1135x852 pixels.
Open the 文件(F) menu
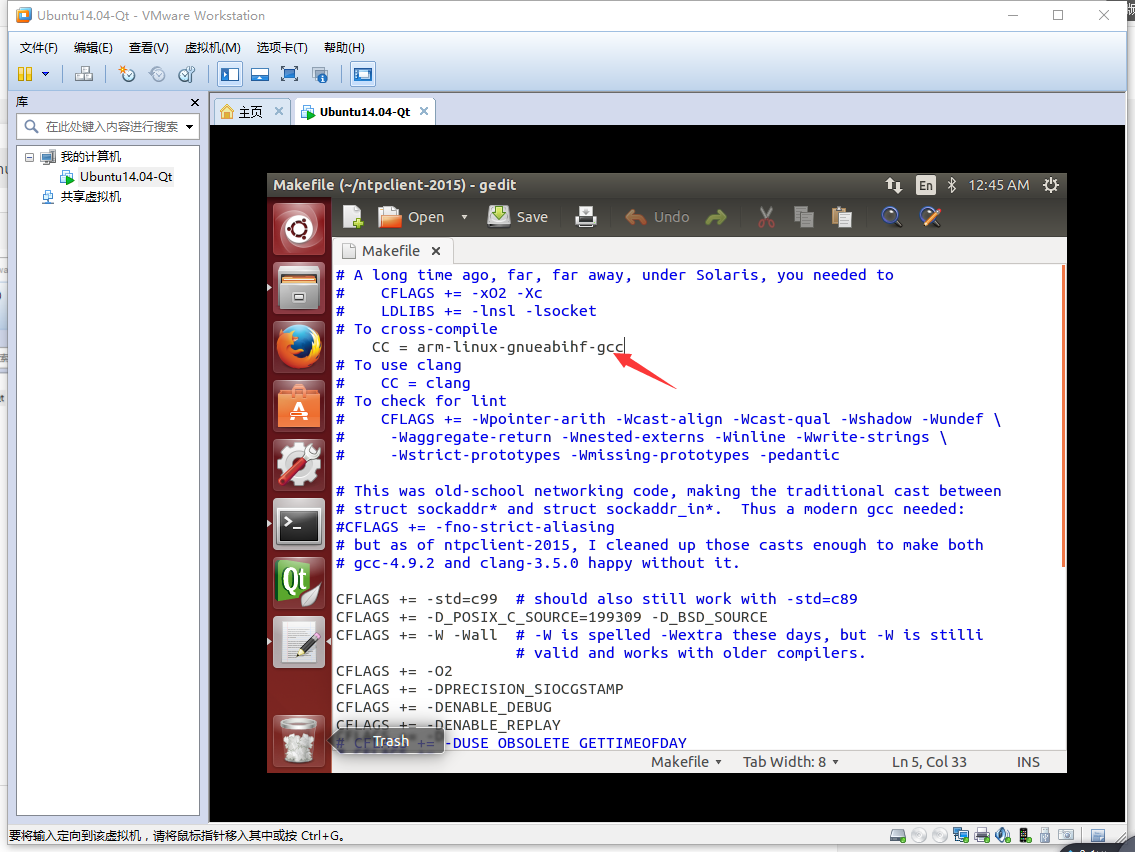tap(38, 48)
